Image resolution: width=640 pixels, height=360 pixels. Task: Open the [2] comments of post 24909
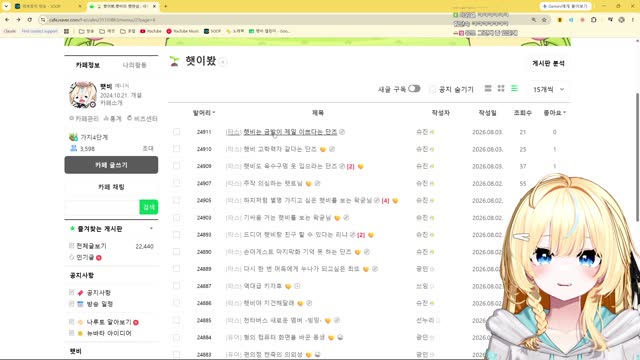[x=350, y=166]
